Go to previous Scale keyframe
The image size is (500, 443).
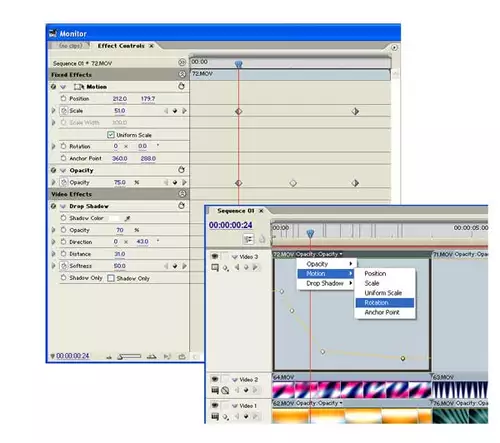(x=166, y=111)
